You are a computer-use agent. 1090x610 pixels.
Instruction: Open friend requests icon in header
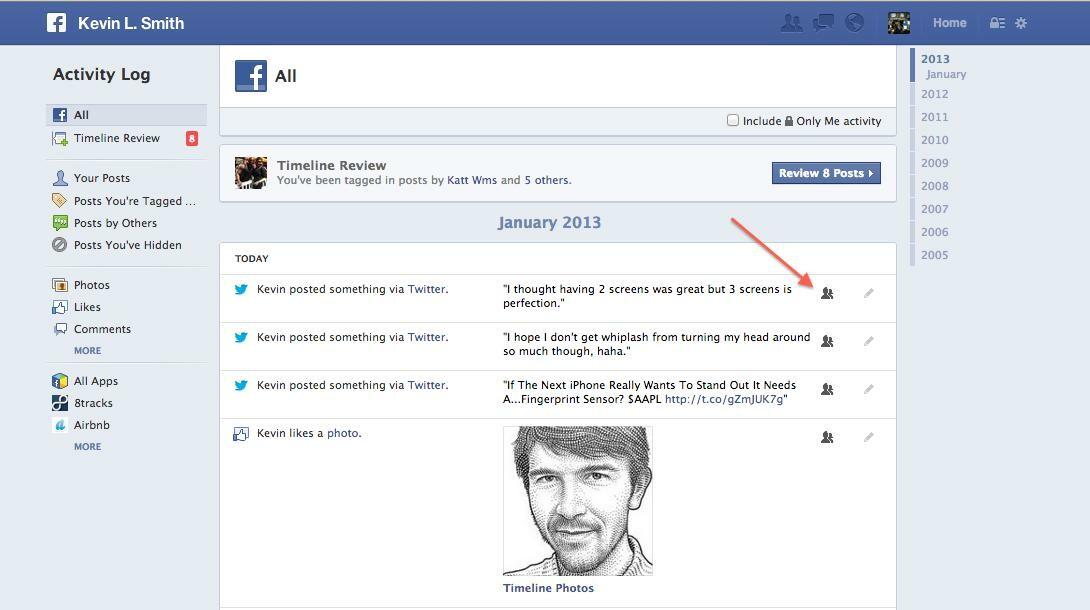click(792, 23)
